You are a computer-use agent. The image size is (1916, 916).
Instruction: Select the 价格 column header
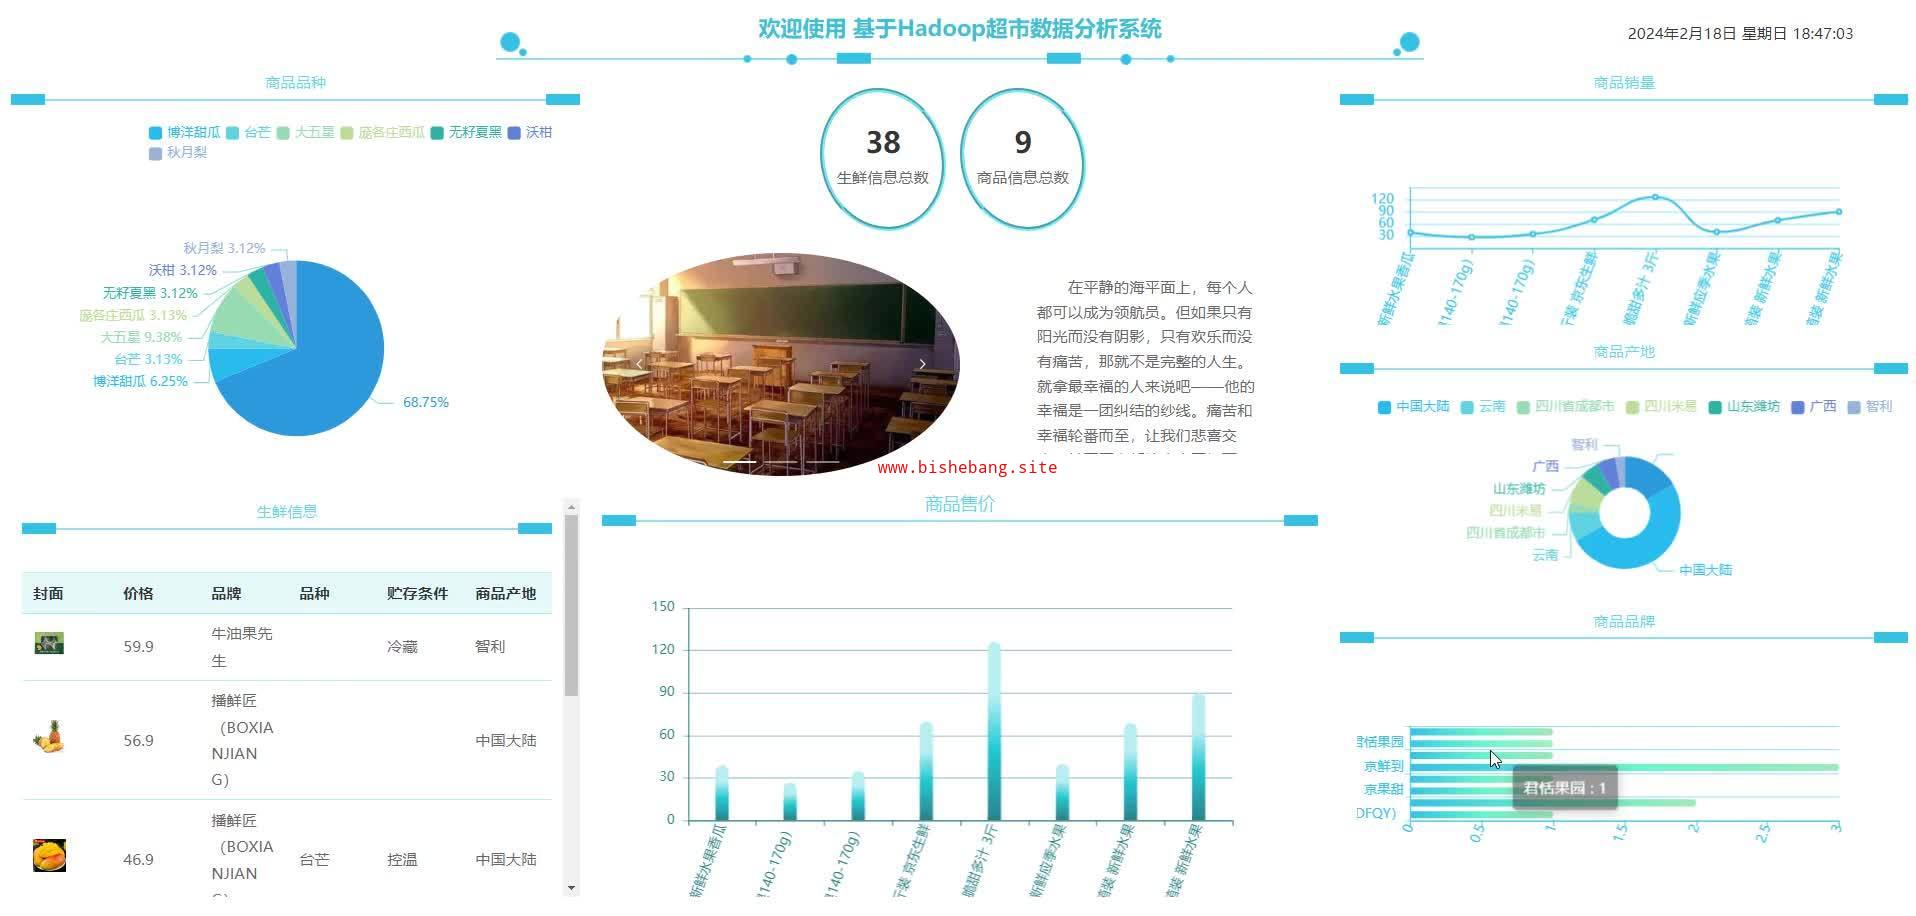coord(138,594)
